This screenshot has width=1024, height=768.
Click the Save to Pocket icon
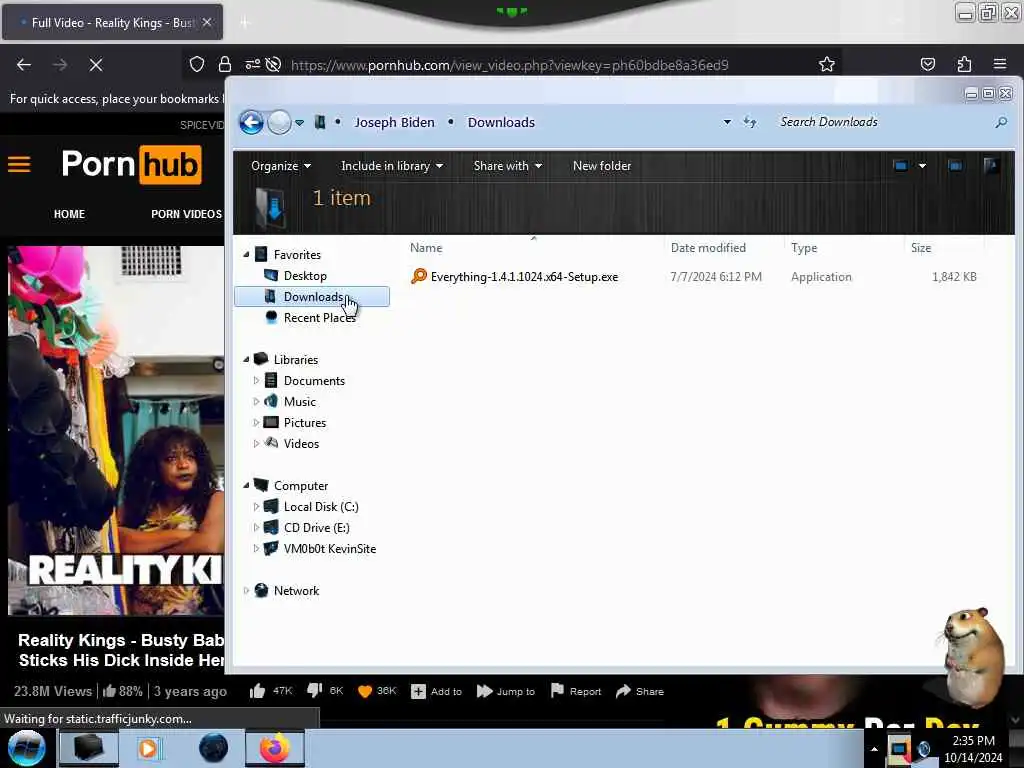927,65
